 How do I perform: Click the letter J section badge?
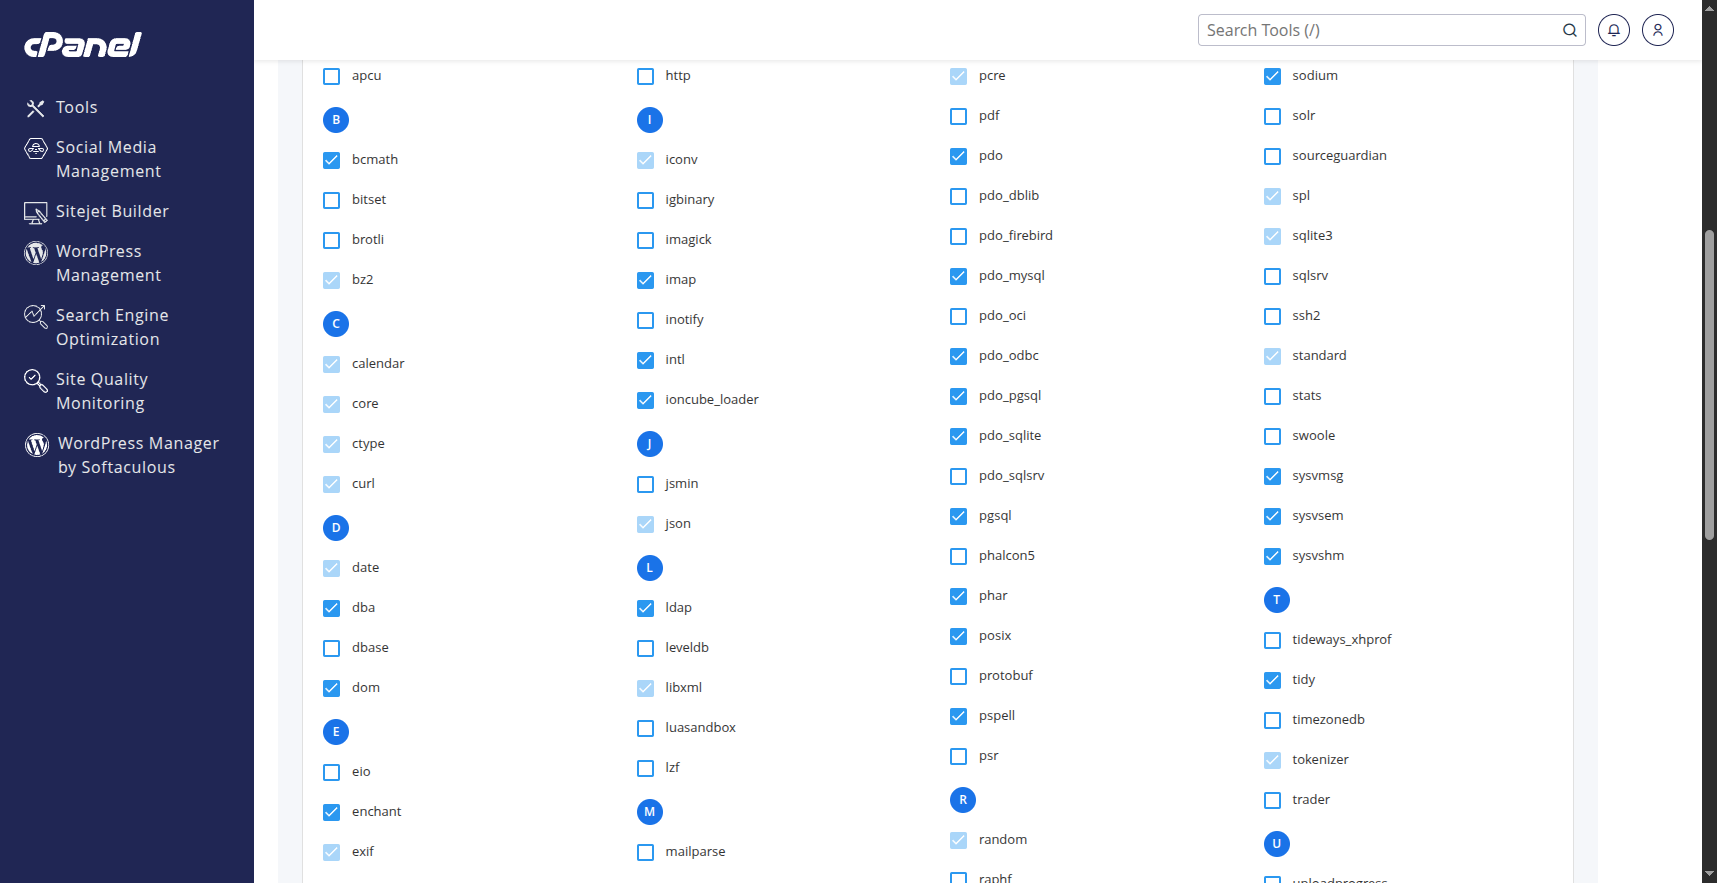tap(650, 444)
